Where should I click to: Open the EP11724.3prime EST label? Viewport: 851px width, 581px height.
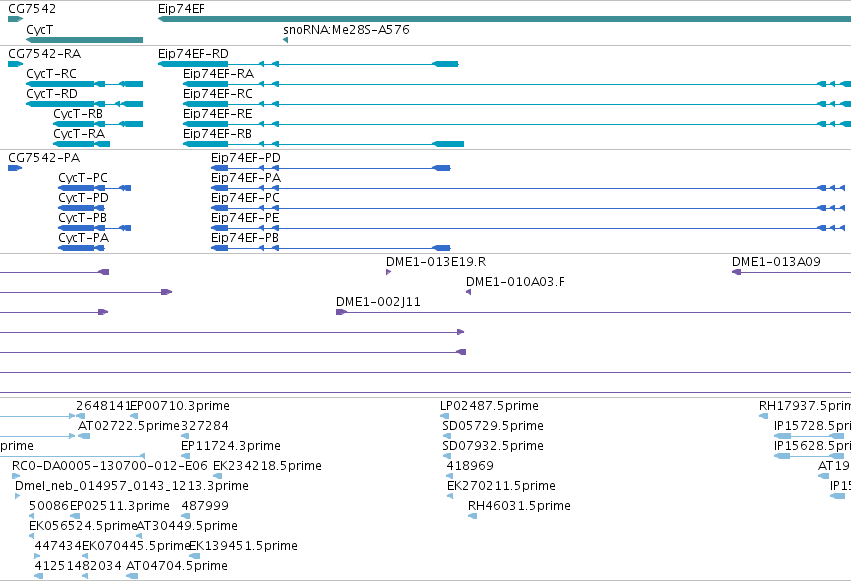pyautogui.click(x=230, y=445)
